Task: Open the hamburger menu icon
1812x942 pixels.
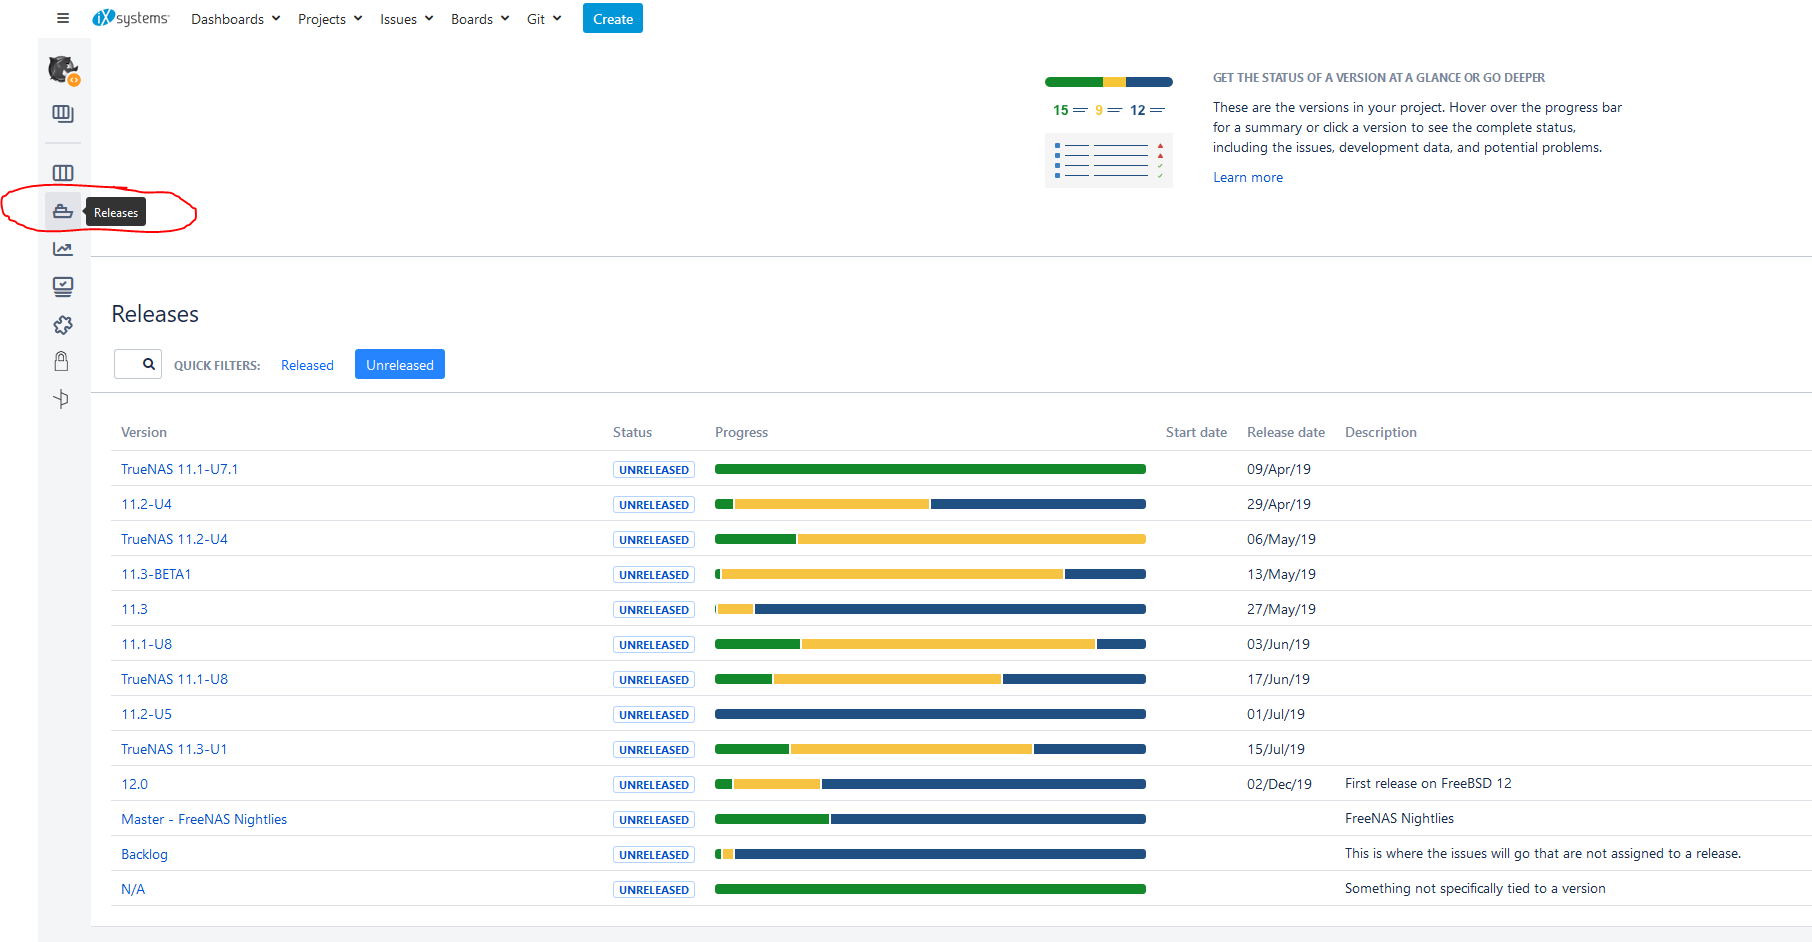Action: click(63, 18)
